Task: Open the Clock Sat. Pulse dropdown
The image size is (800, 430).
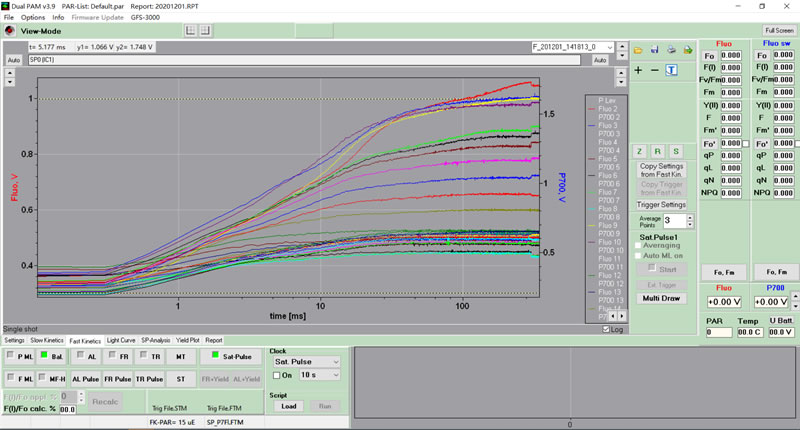Action: [x=335, y=361]
